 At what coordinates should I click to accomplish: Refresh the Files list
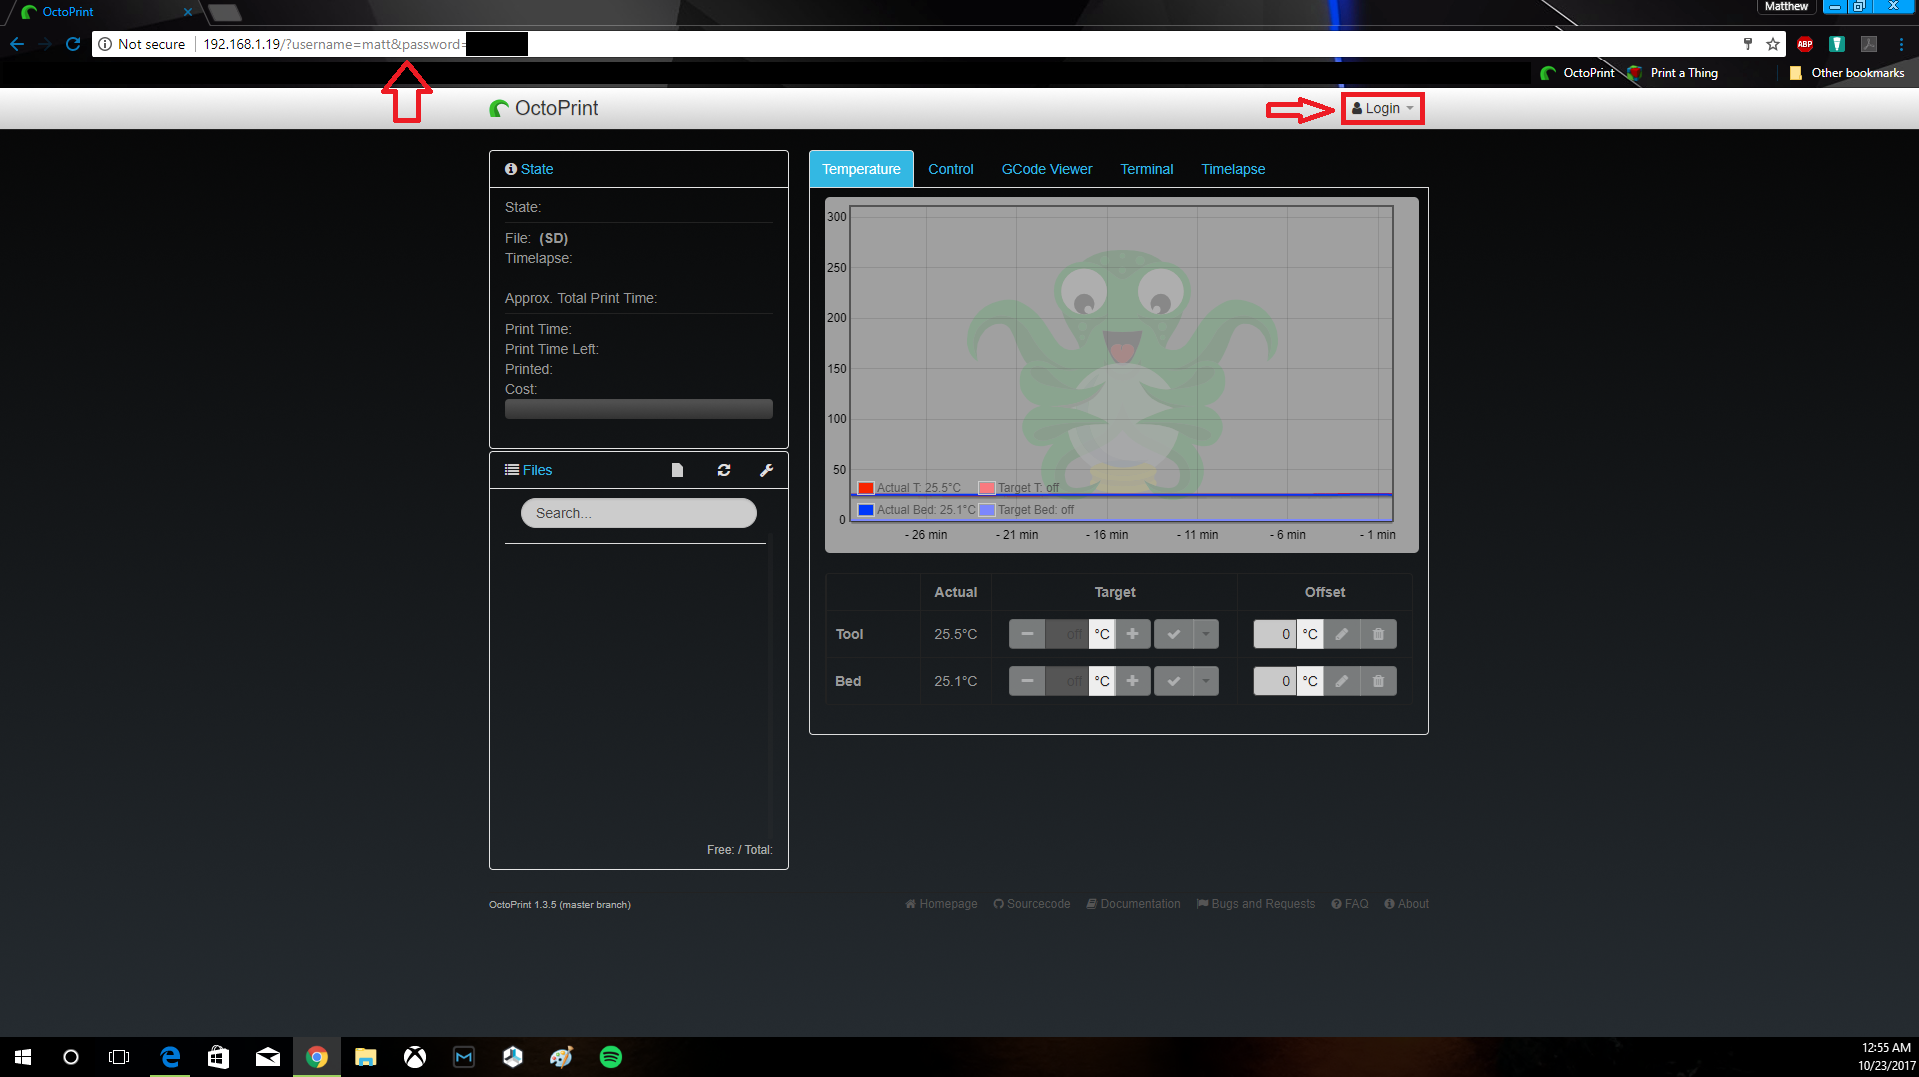(724, 470)
